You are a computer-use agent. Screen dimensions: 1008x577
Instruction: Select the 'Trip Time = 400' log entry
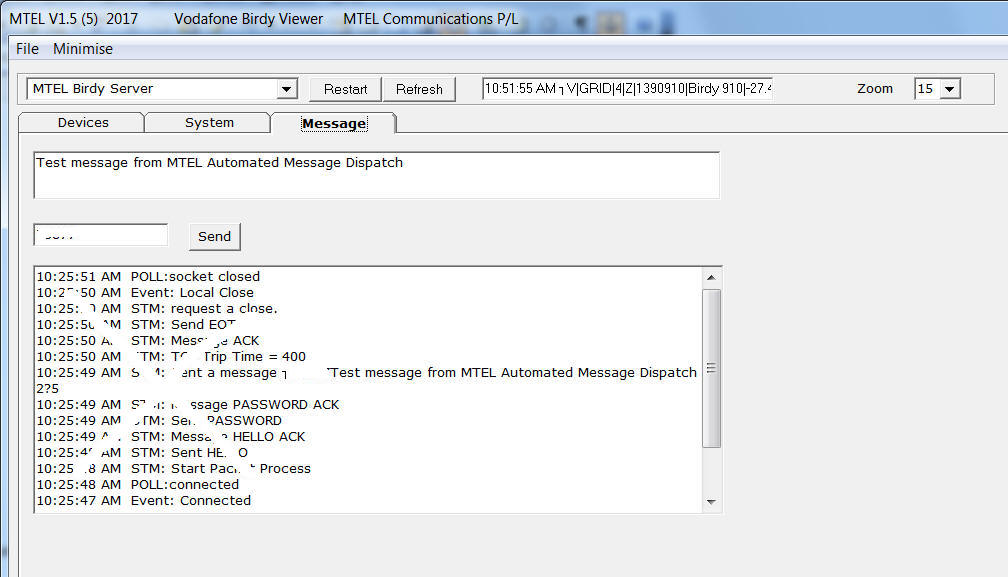click(x=171, y=357)
